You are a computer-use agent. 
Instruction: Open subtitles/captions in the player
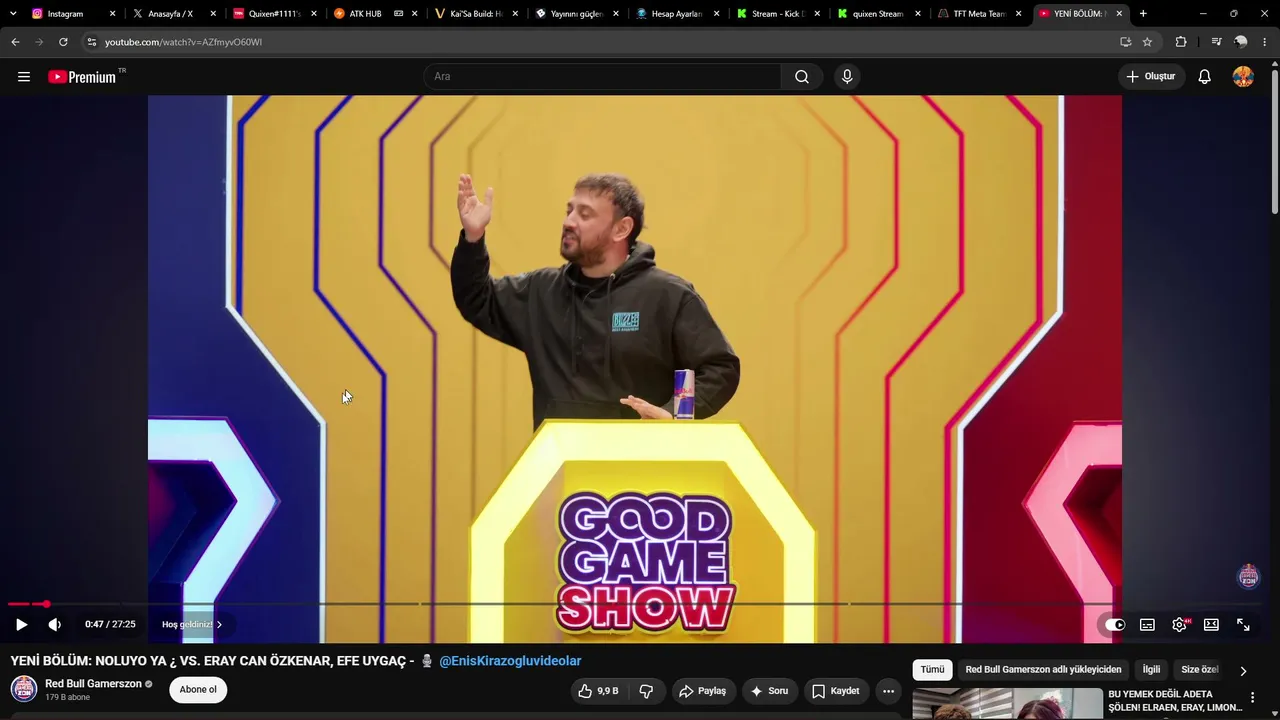[1147, 625]
